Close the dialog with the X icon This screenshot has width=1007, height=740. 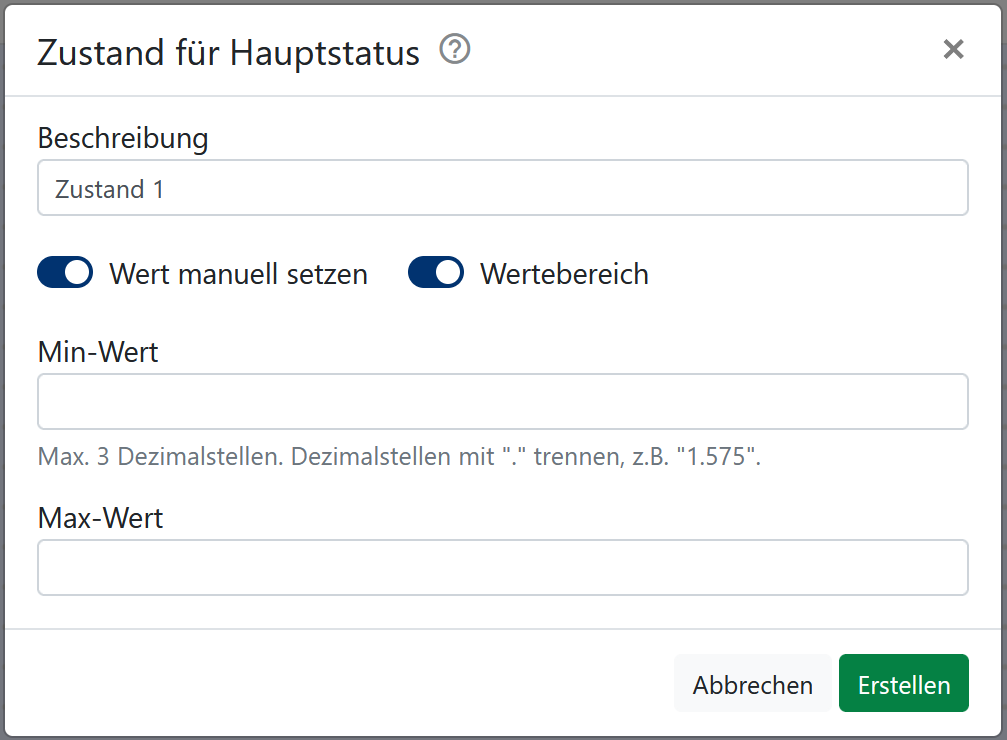(953, 49)
